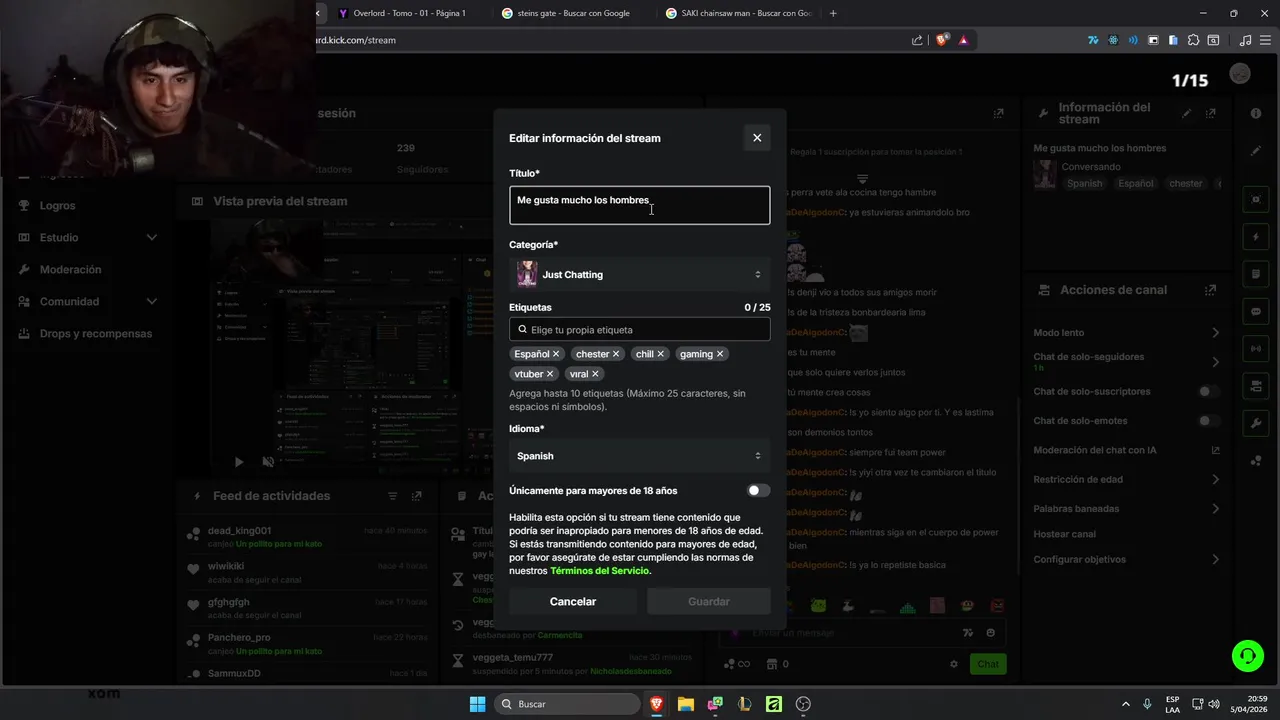Open the Idioma Spanish dropdown
Viewport: 1280px width, 720px height.
(640, 456)
